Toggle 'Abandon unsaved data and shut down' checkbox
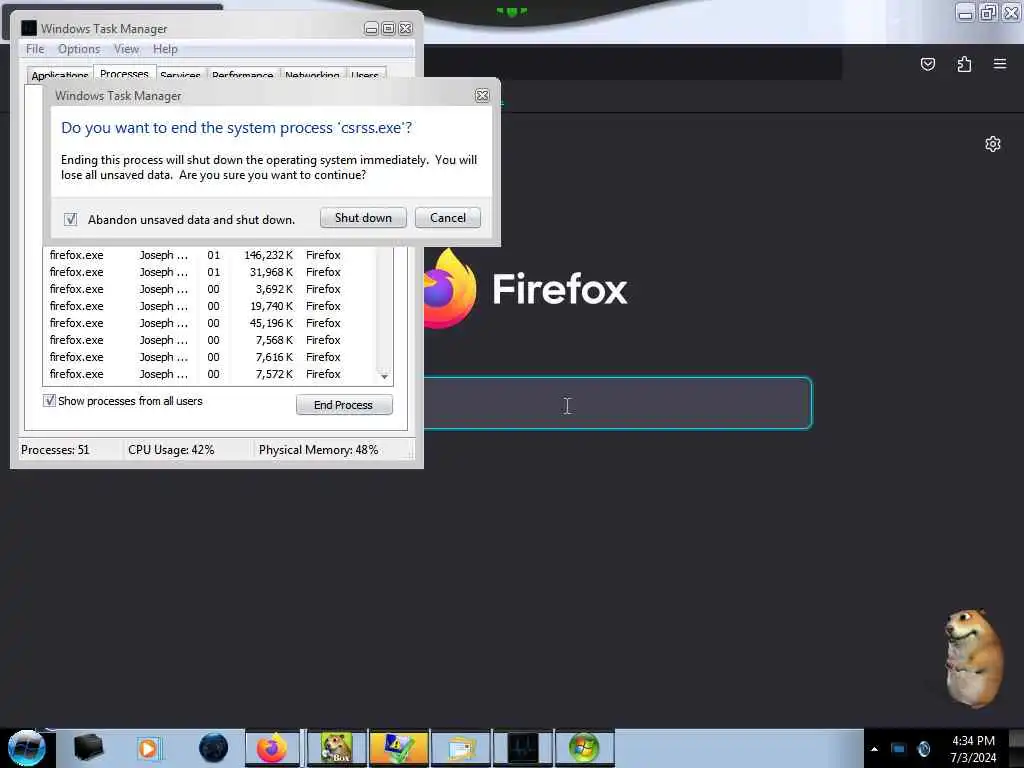Viewport: 1024px width, 768px height. coord(71,219)
